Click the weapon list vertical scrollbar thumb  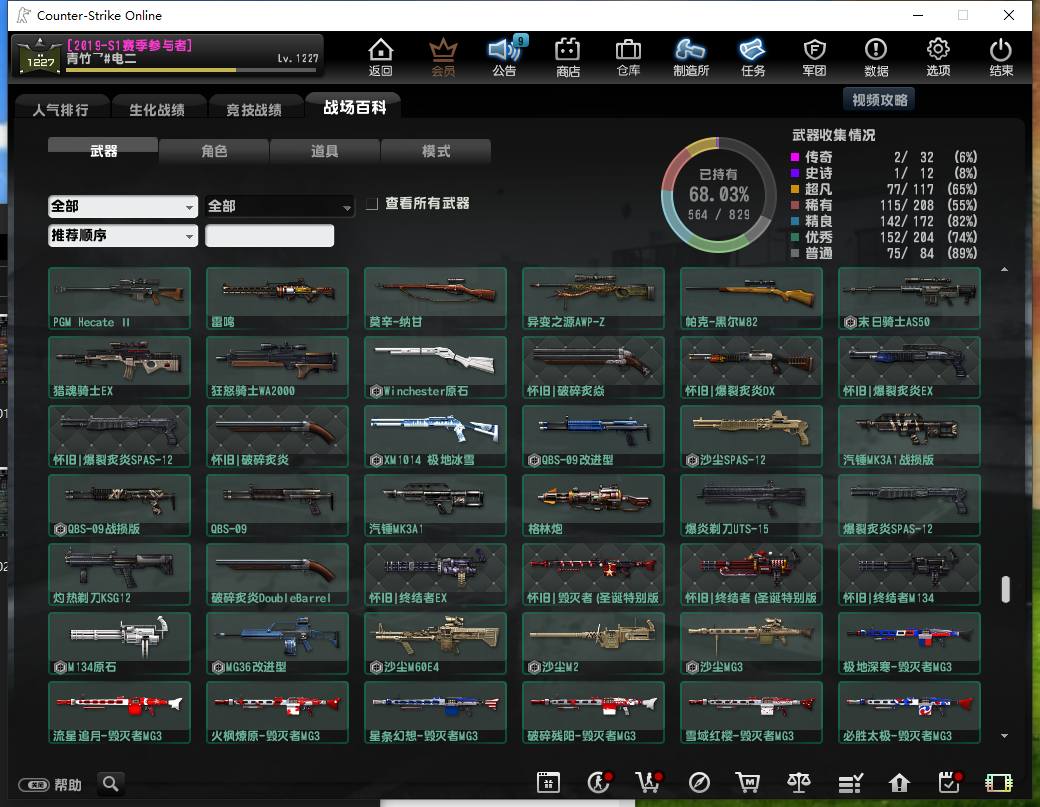point(1006,589)
